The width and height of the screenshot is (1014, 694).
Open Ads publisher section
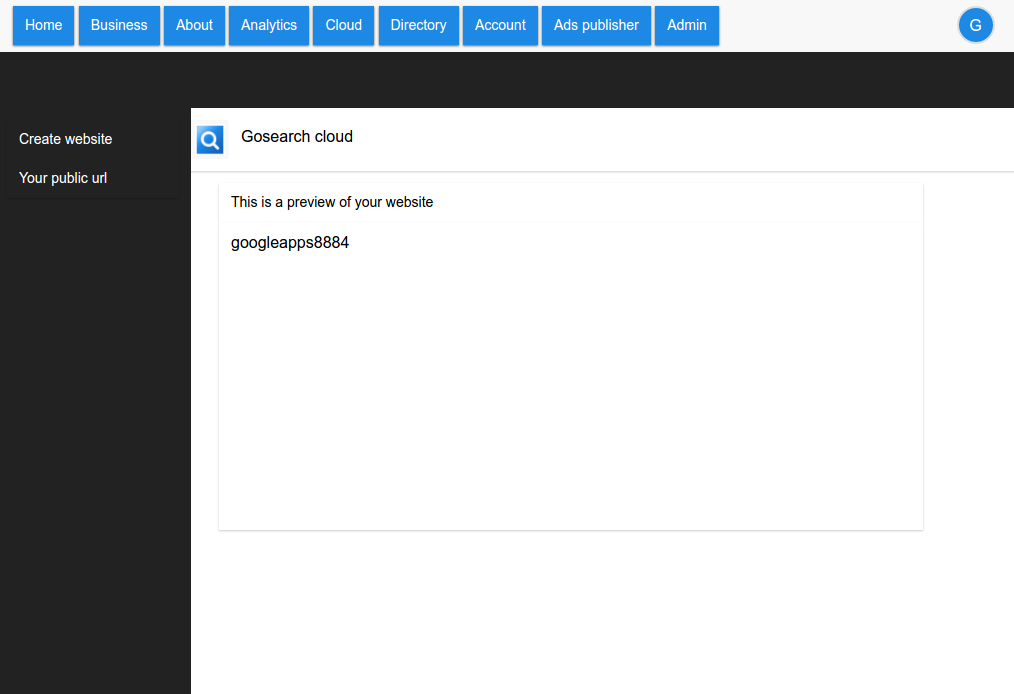596,25
